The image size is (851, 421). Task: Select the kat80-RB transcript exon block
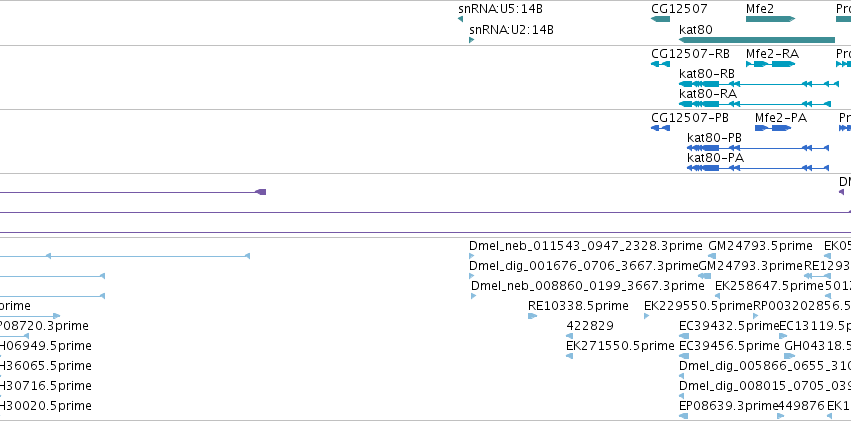coord(700,84)
